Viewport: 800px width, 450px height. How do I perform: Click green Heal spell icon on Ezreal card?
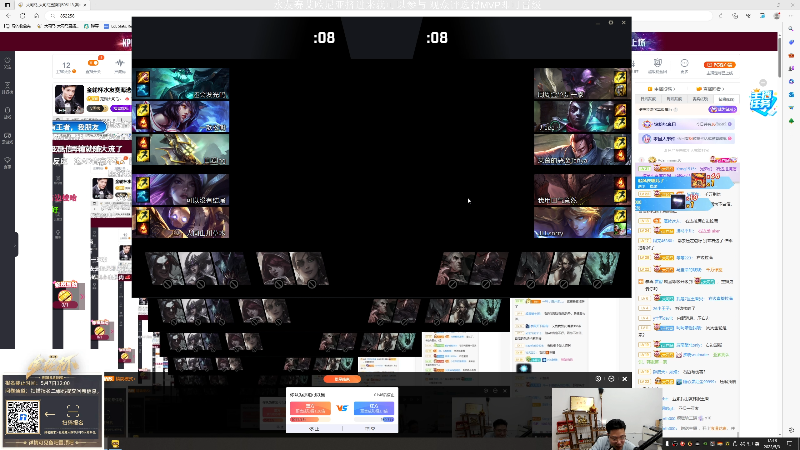pos(620,229)
